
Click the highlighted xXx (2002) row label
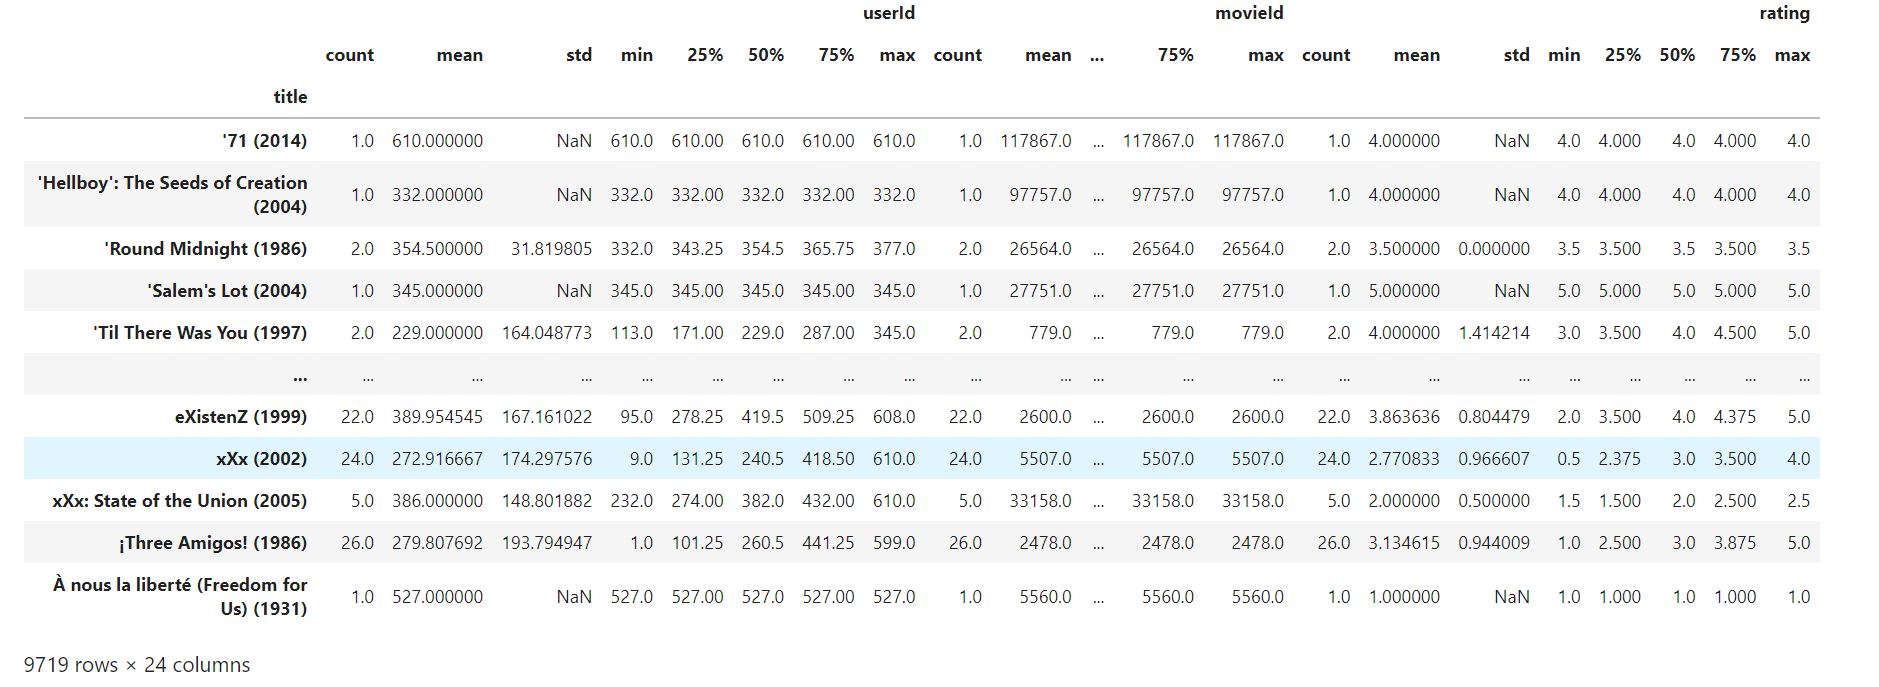261,459
